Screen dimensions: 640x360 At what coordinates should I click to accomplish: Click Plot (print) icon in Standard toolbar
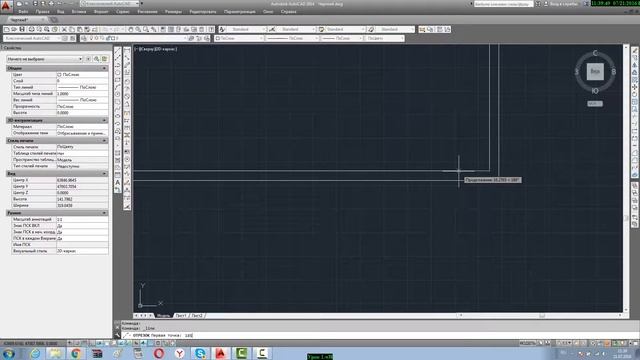(x=31, y=29)
